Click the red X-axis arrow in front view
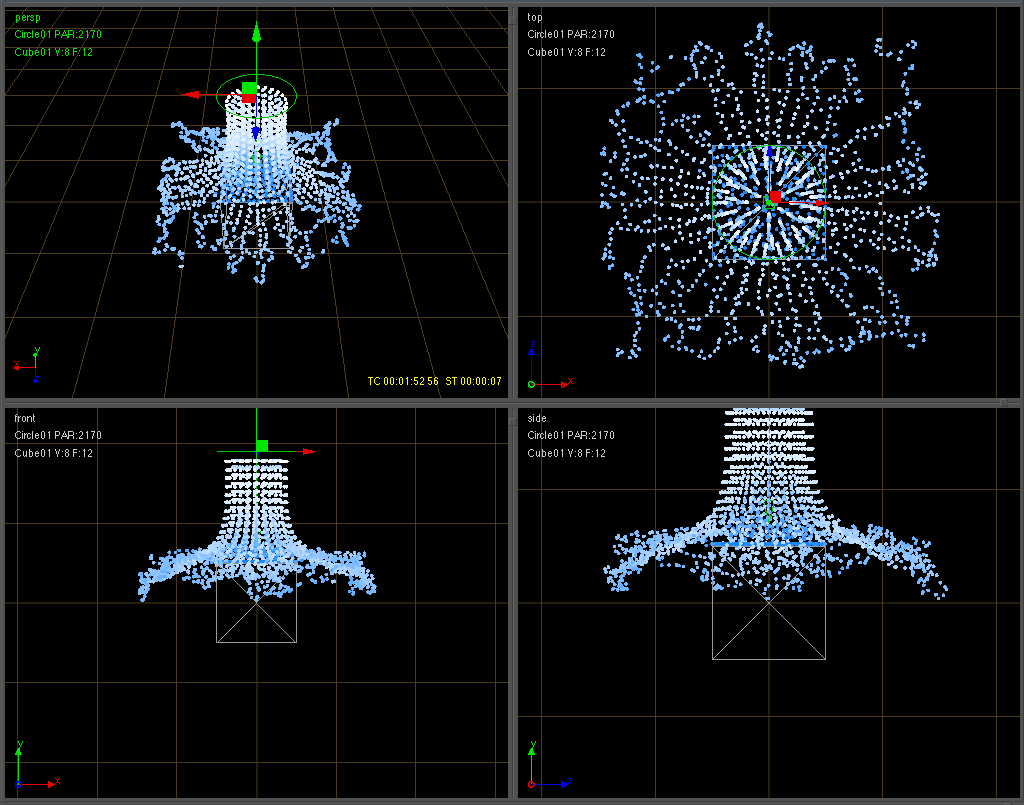This screenshot has height=805, width=1024. (x=309, y=452)
